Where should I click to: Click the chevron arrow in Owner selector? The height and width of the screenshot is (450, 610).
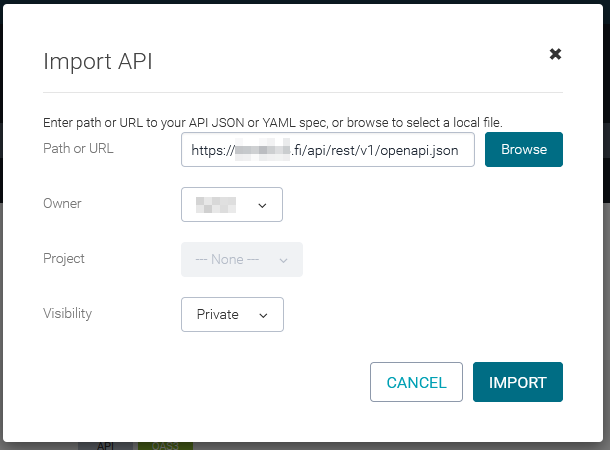(x=263, y=205)
